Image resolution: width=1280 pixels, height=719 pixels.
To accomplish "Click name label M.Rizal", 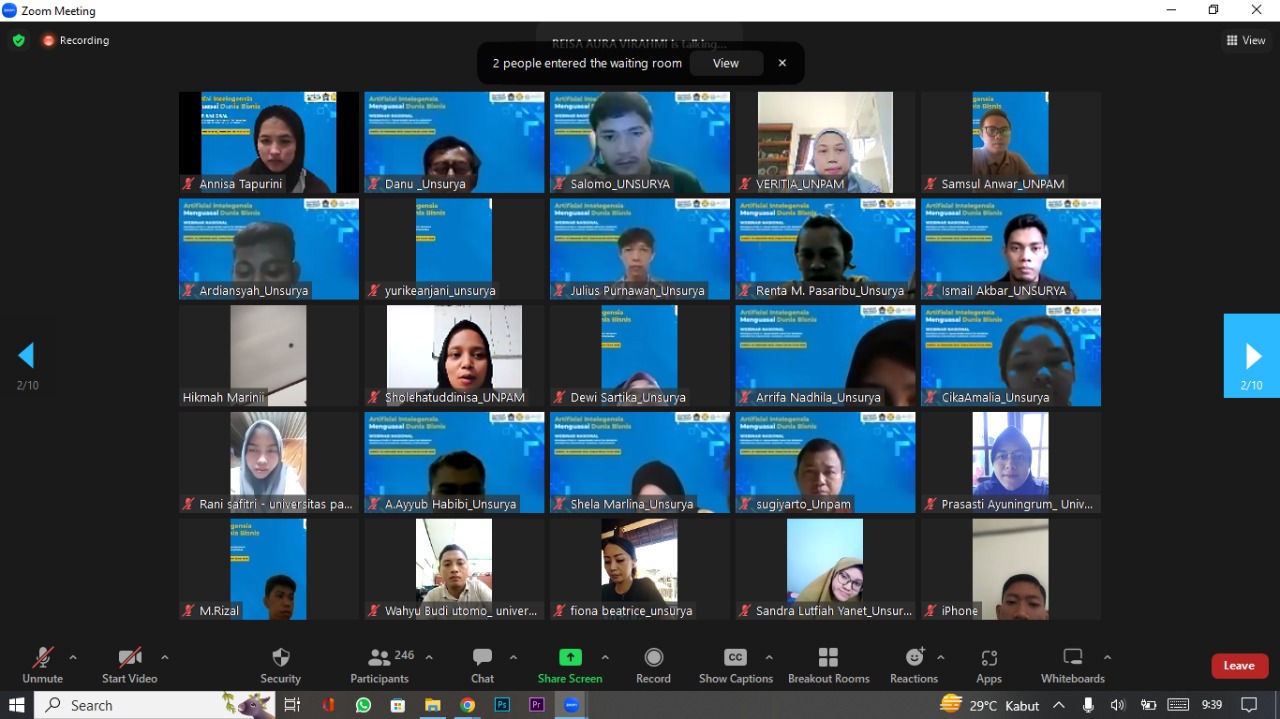I will click(x=219, y=611).
